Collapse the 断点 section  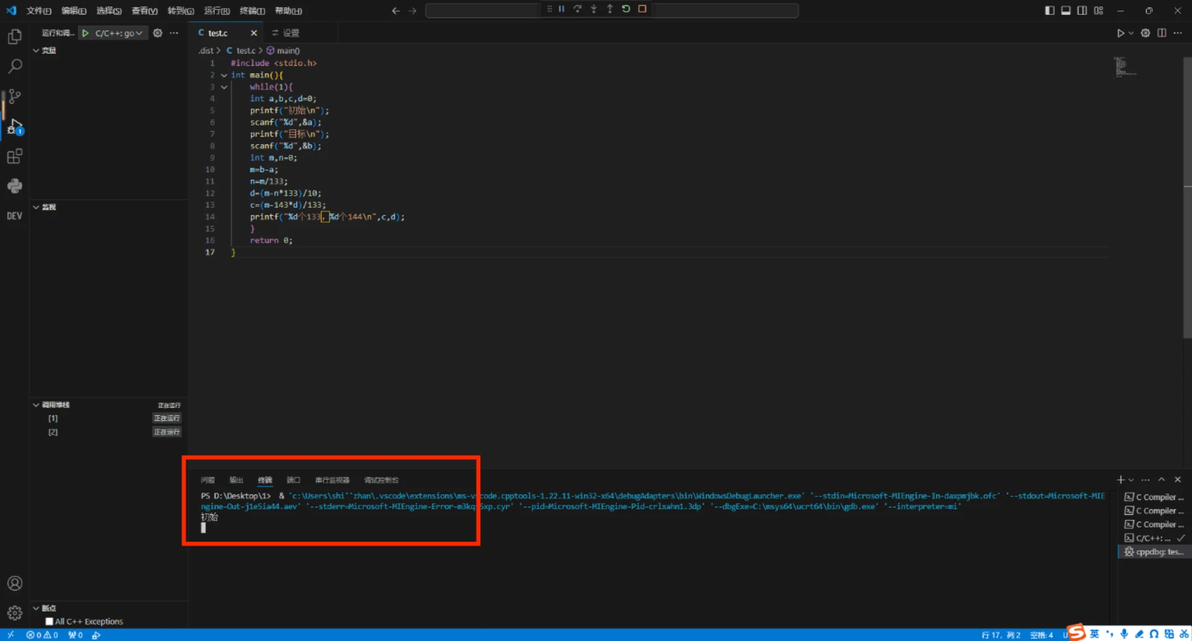tap(36, 608)
